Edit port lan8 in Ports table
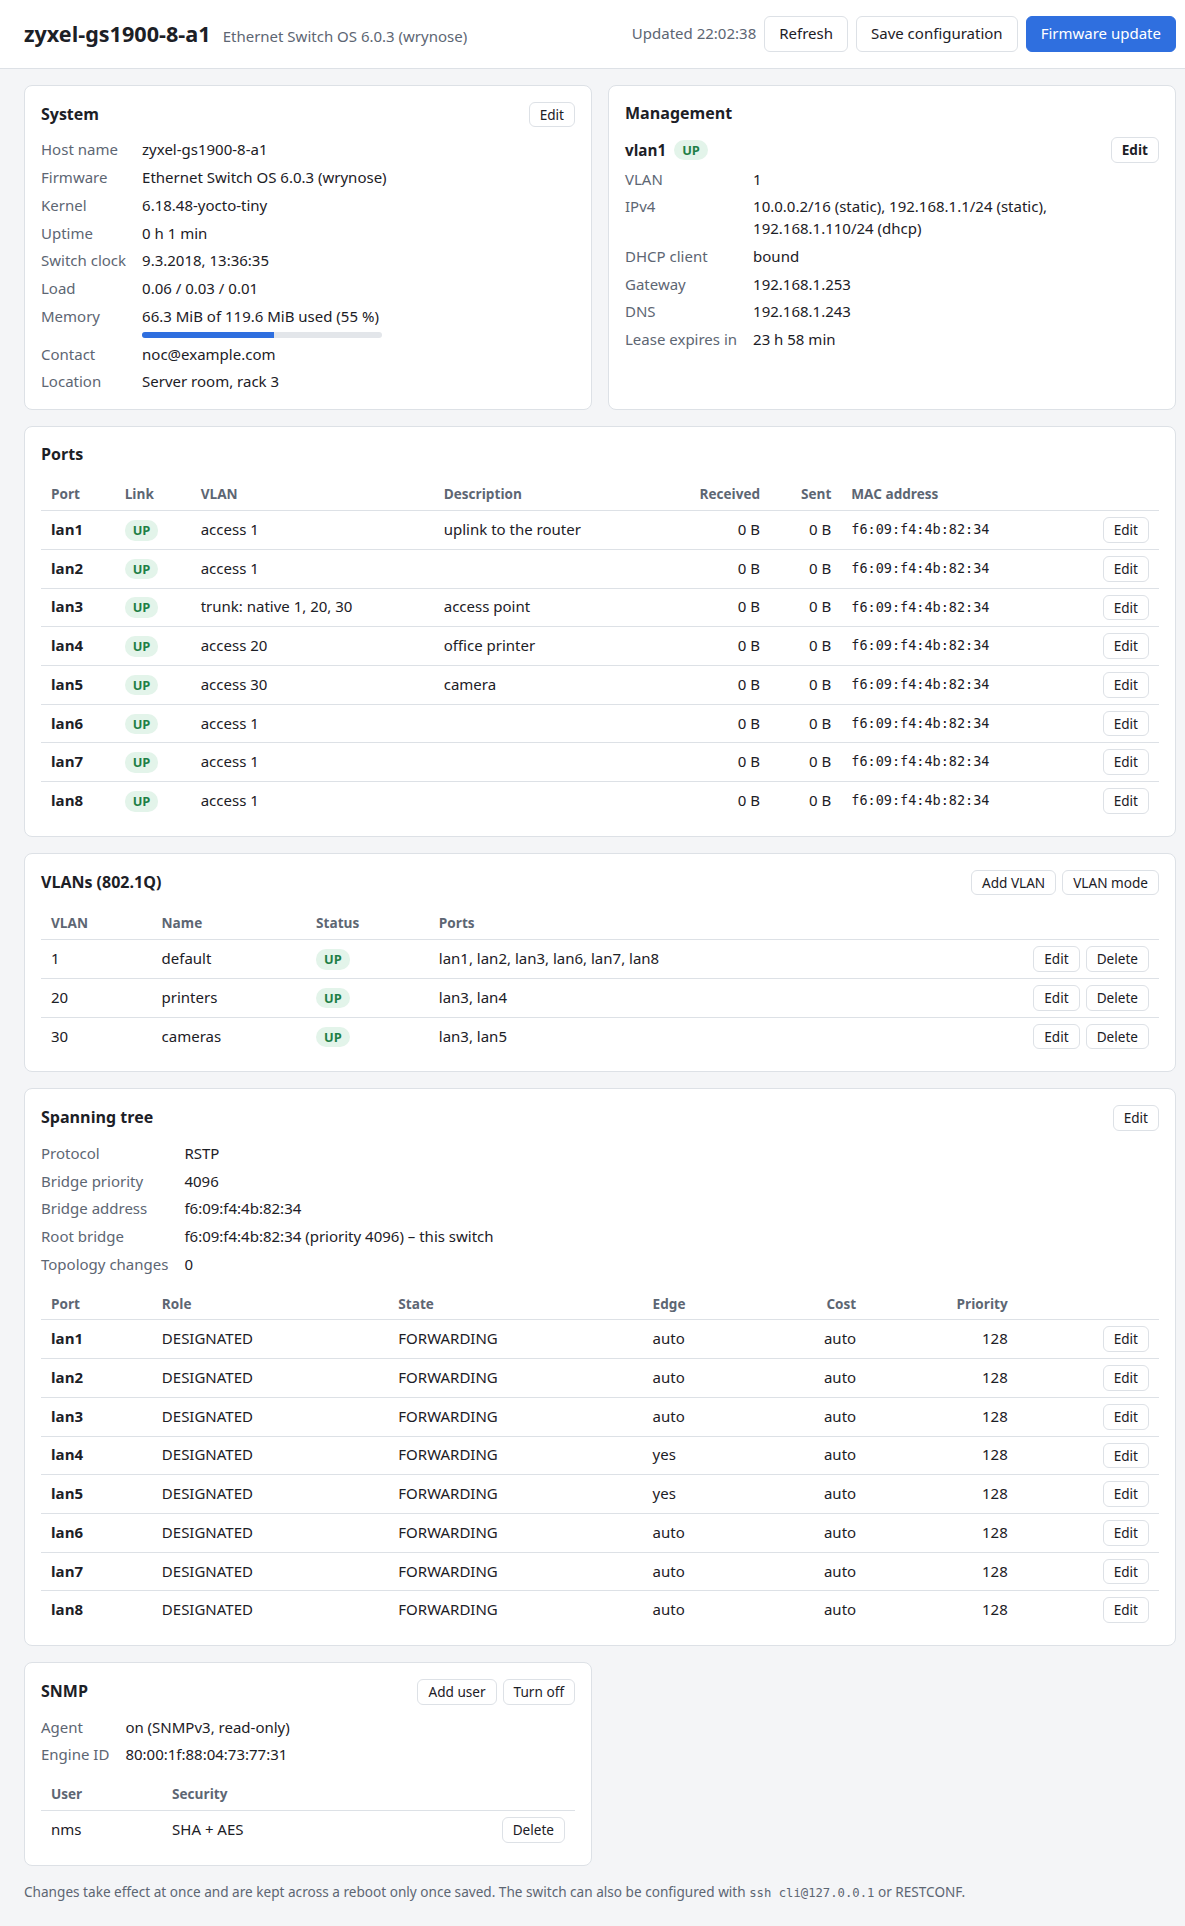The width and height of the screenshot is (1185, 1926). click(1125, 801)
